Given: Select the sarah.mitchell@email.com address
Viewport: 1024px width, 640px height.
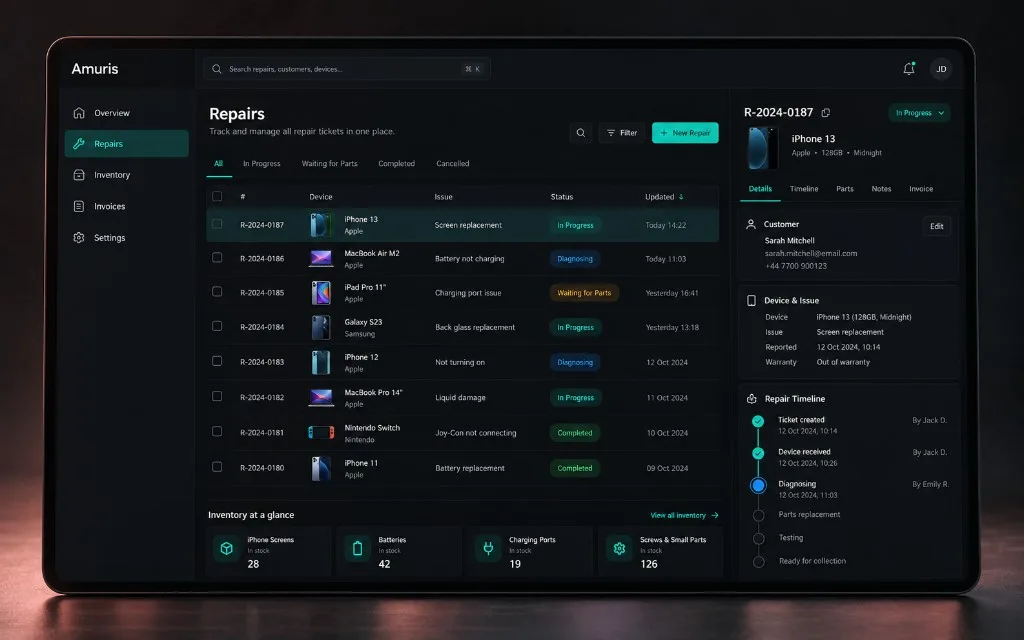Looking at the screenshot, I should pos(811,253).
